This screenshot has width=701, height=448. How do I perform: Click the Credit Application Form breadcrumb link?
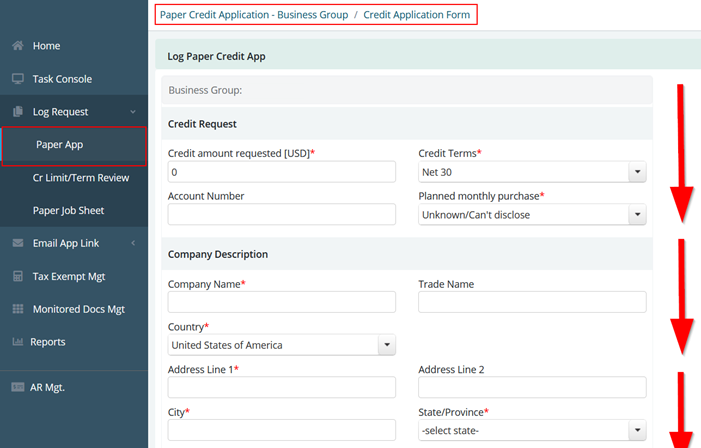417,15
